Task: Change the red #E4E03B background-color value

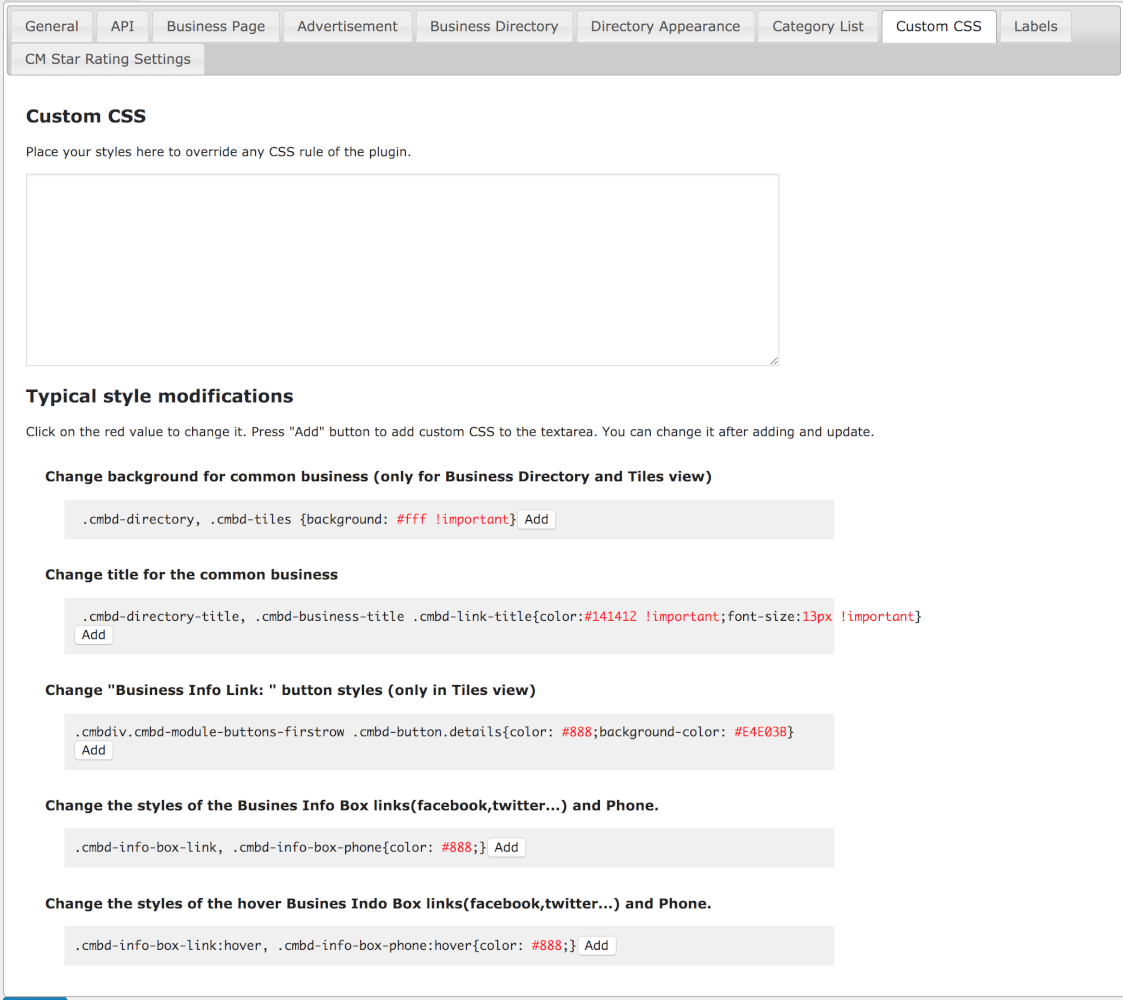Action: click(x=763, y=732)
